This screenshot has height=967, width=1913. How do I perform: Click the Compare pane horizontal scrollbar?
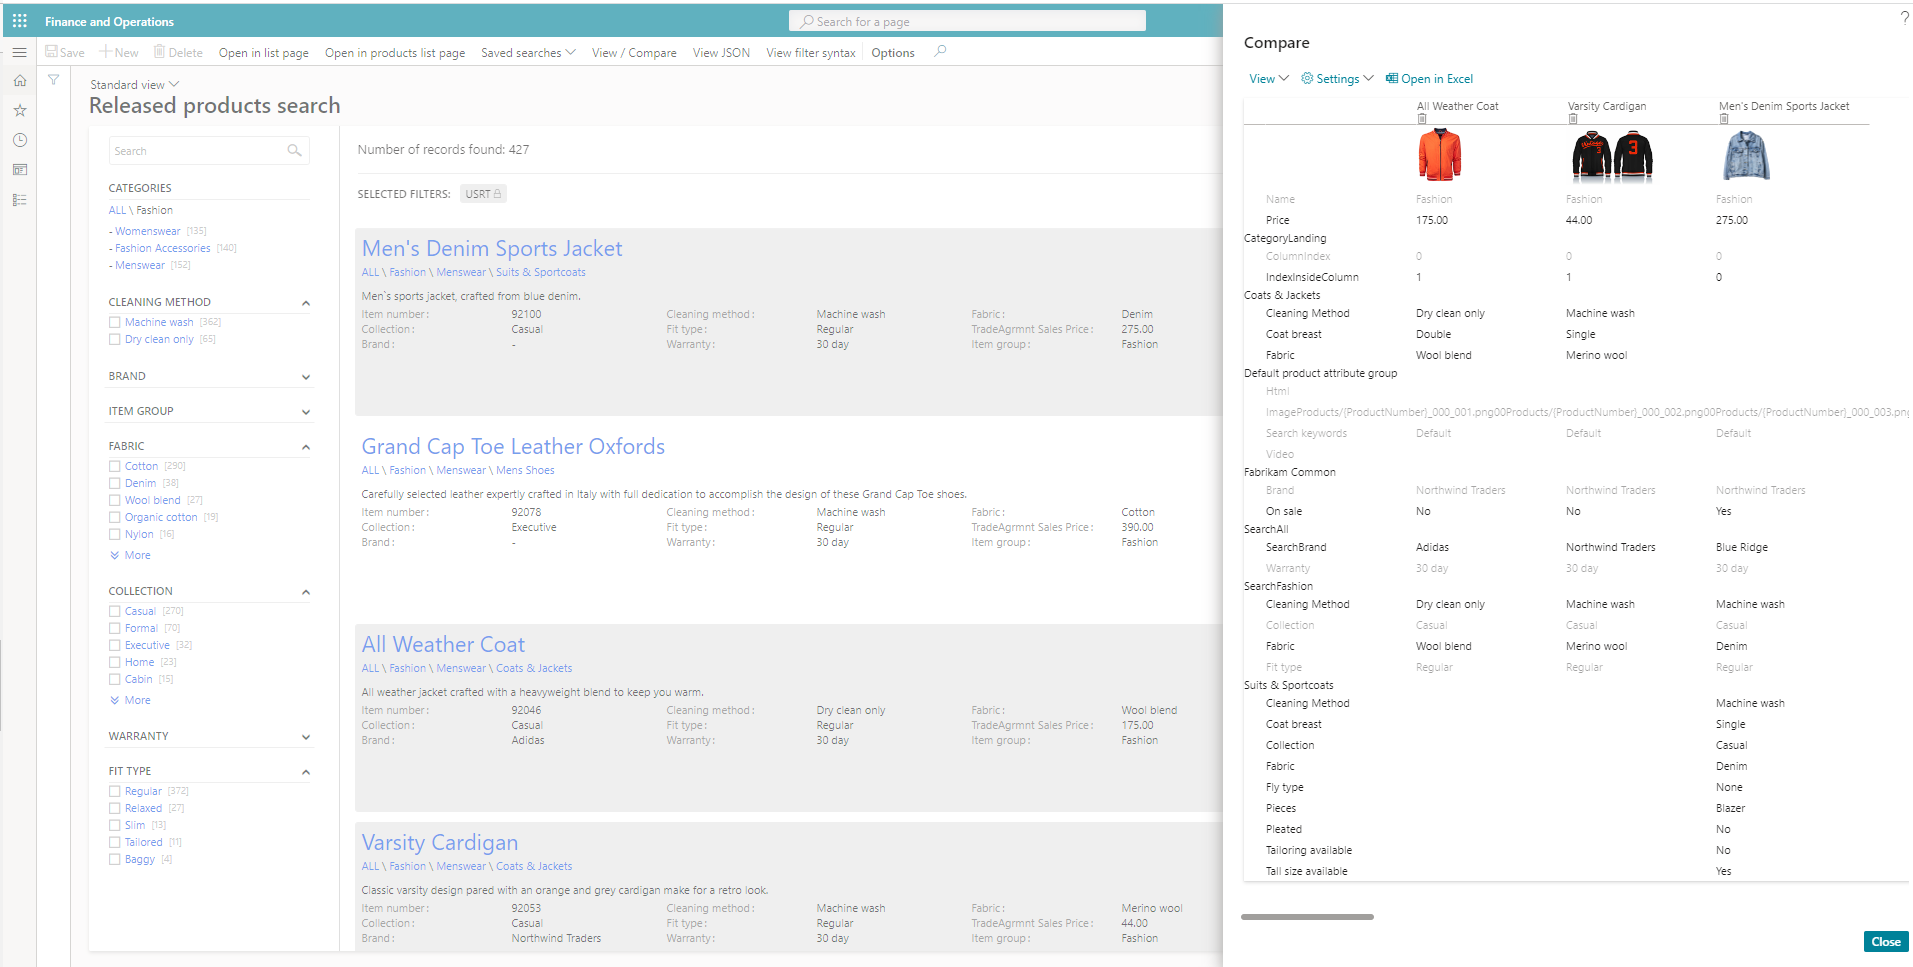(1307, 916)
